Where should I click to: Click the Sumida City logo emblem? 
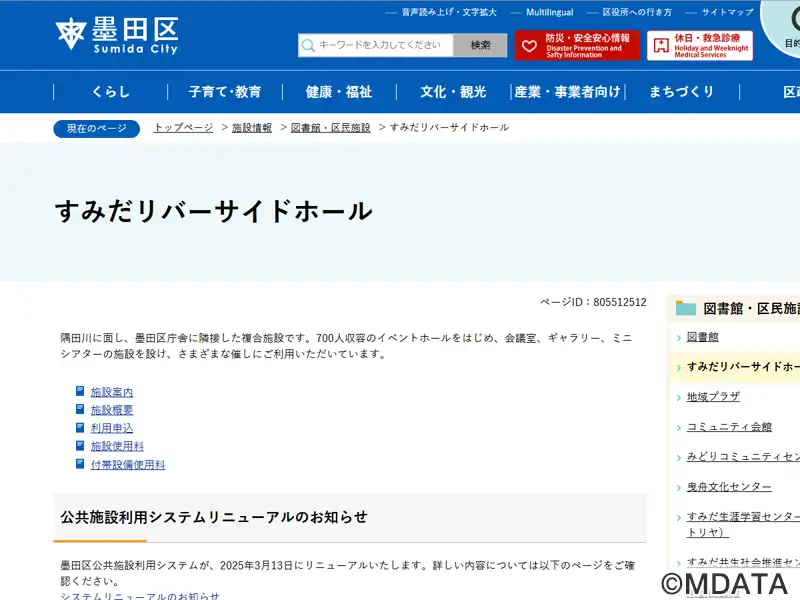pos(70,34)
